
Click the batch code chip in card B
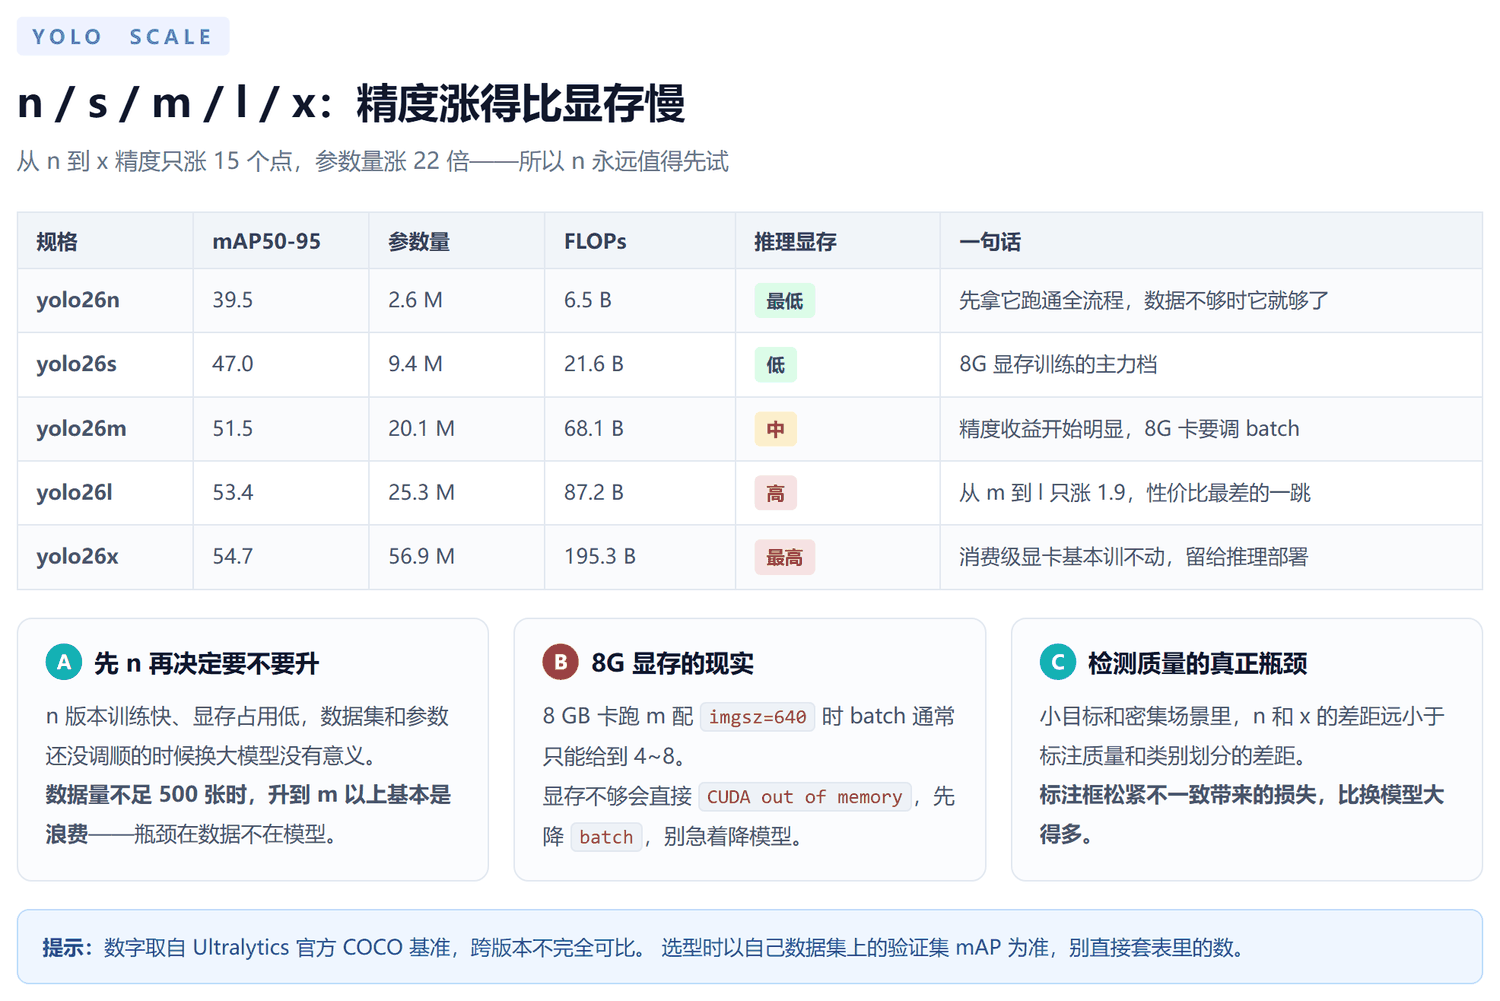[x=606, y=837]
